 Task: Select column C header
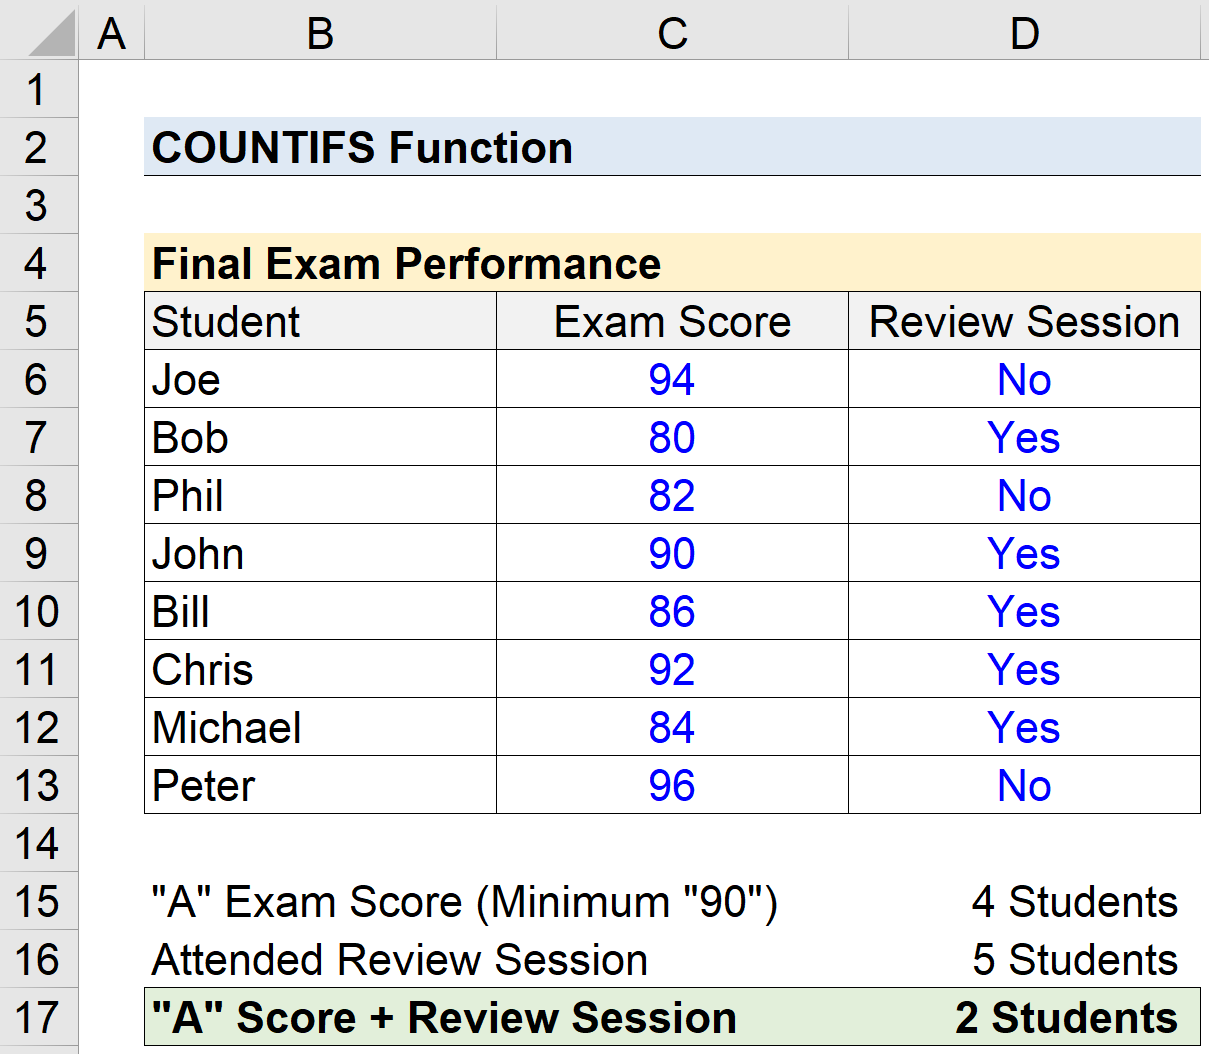tap(672, 32)
